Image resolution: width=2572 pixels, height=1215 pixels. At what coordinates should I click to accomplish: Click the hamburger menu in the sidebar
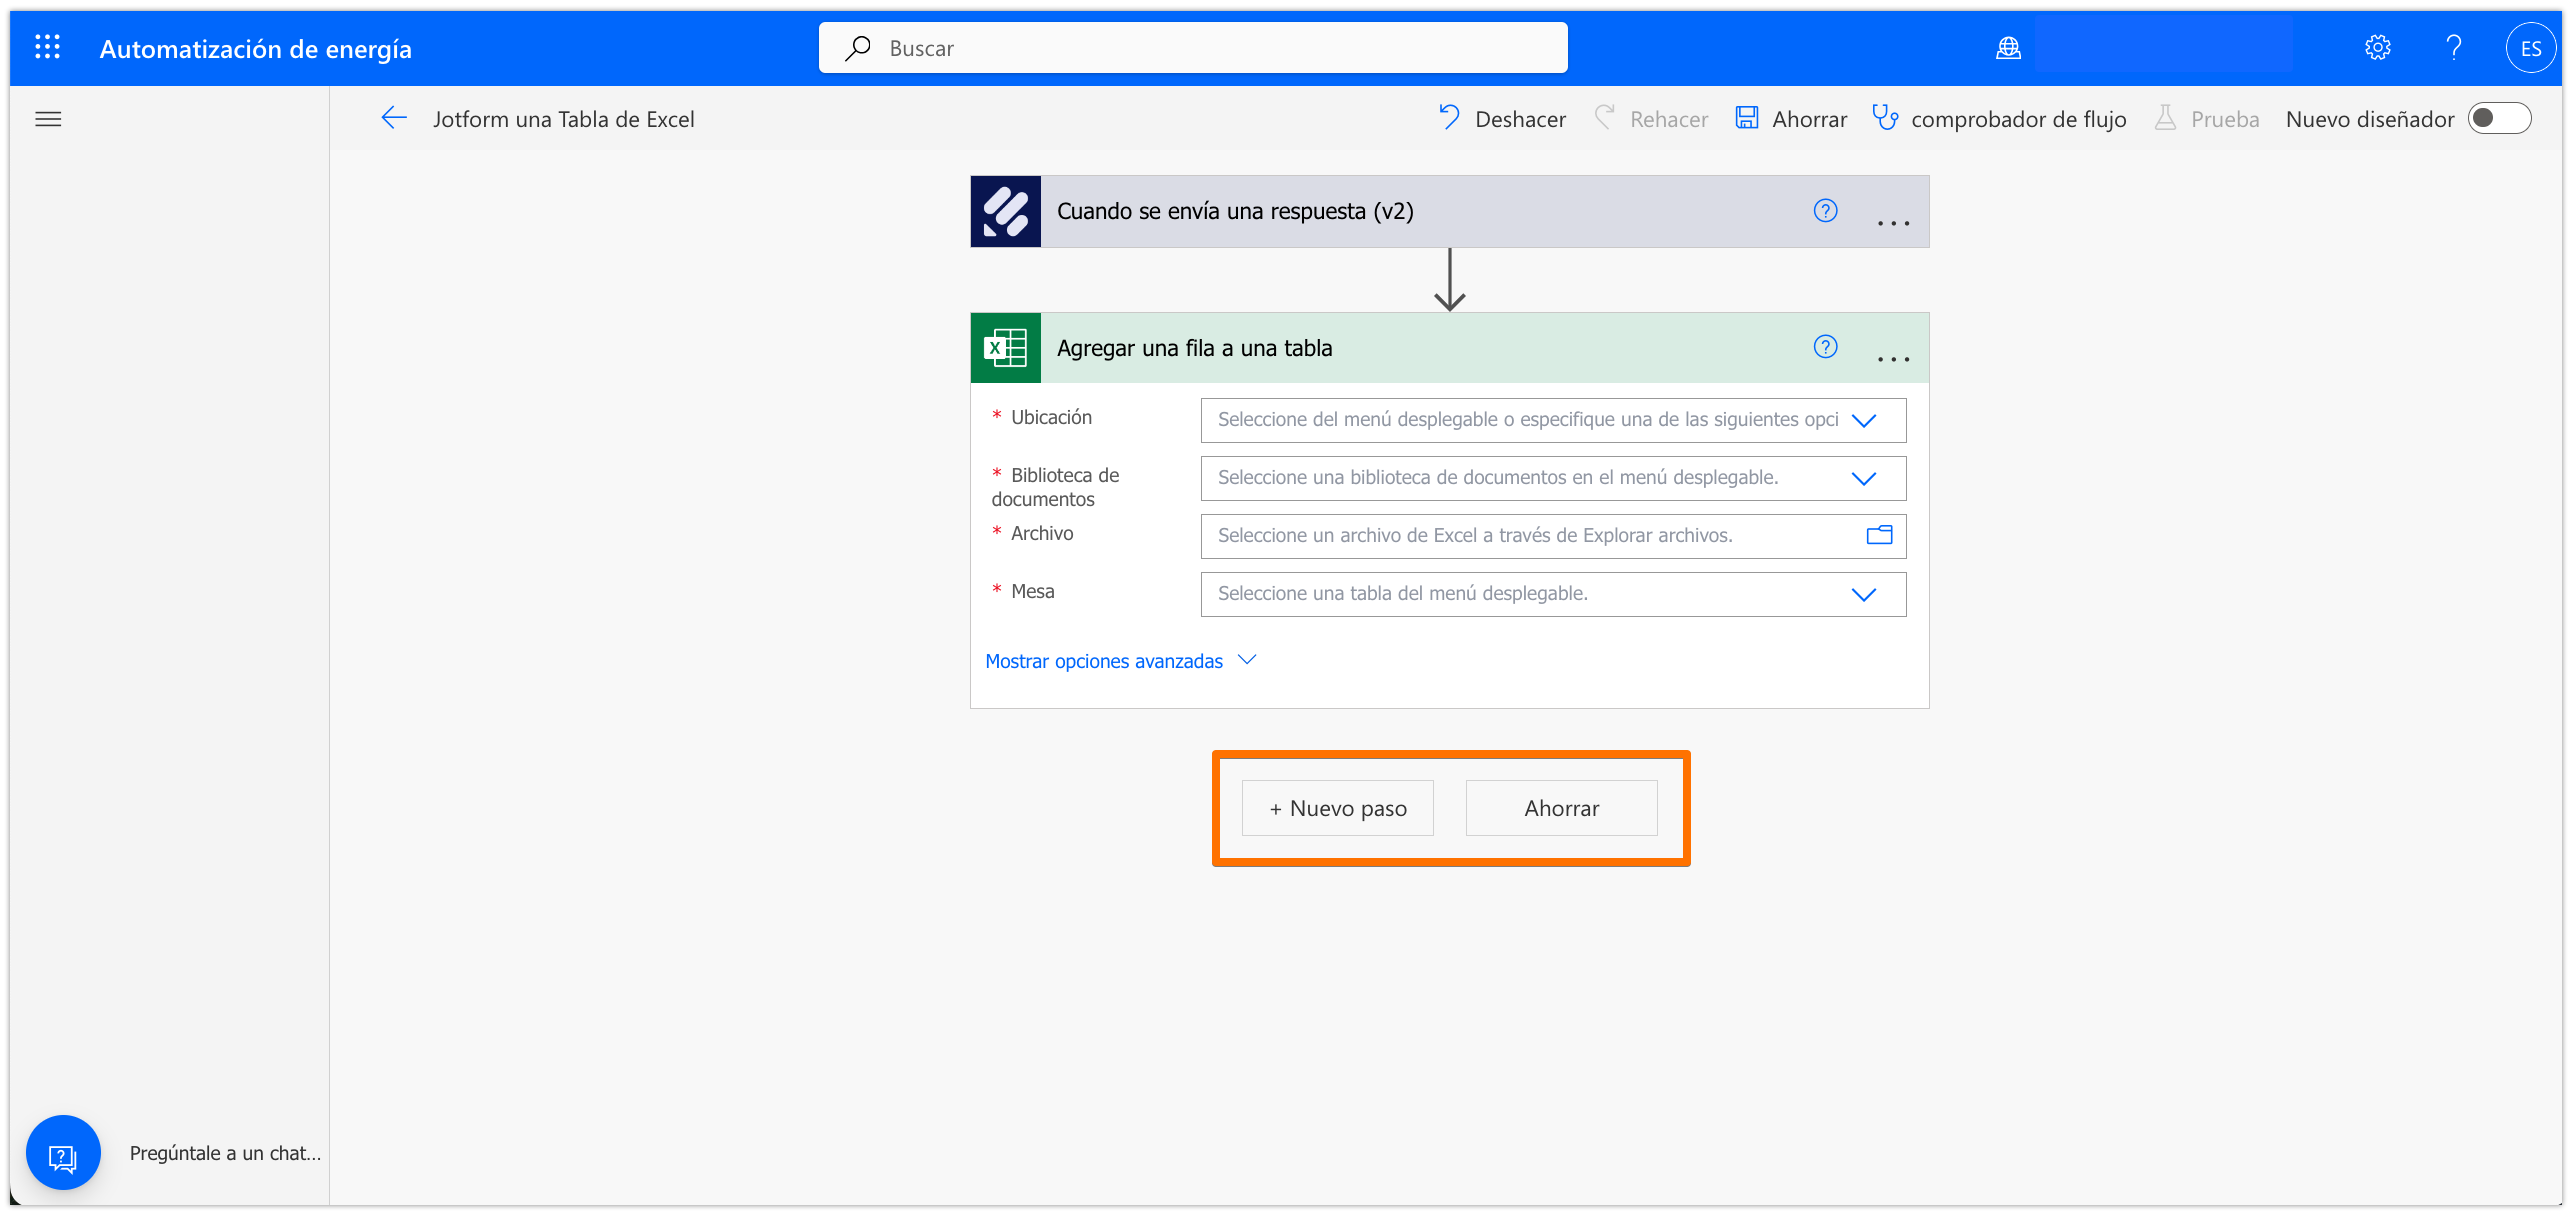[x=48, y=119]
